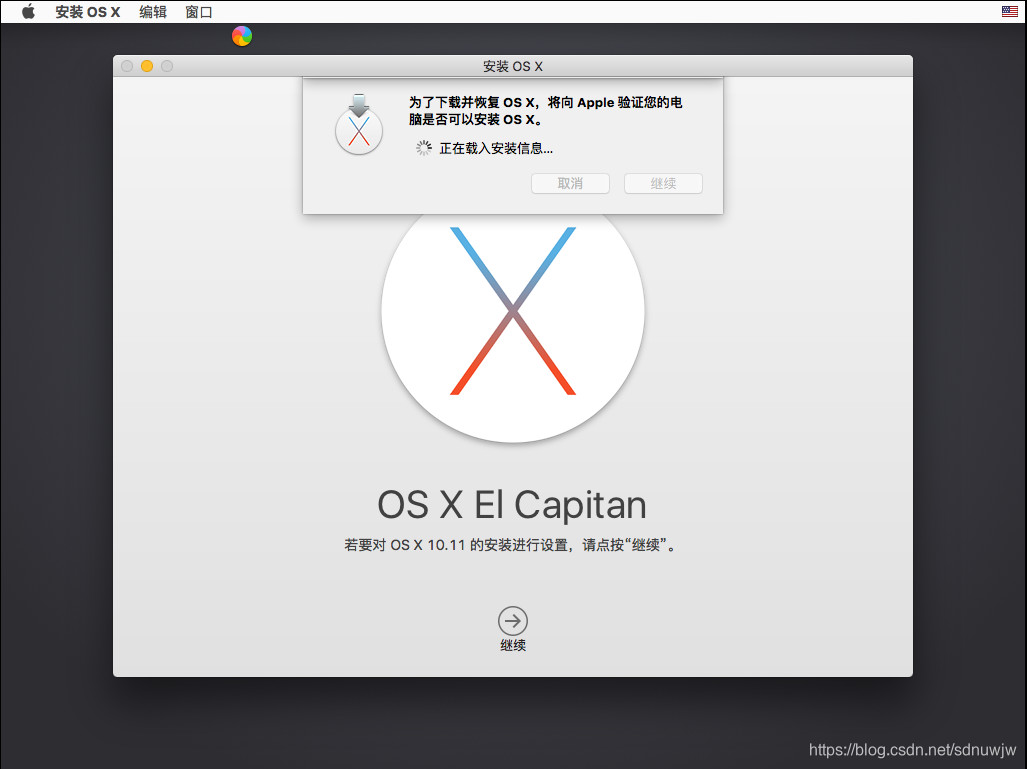Click the loading spinner next to 正在载入安装信息
1027x769 pixels.
tap(424, 148)
